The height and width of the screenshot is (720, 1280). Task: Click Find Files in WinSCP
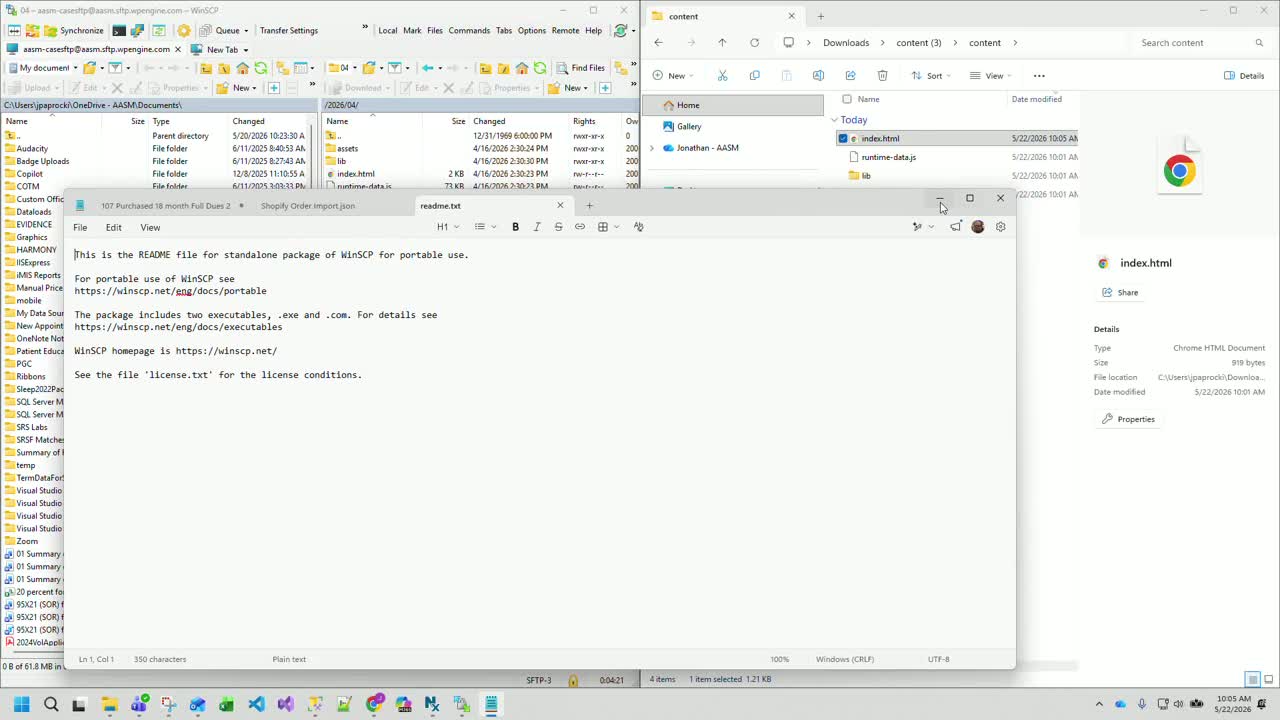580,68
